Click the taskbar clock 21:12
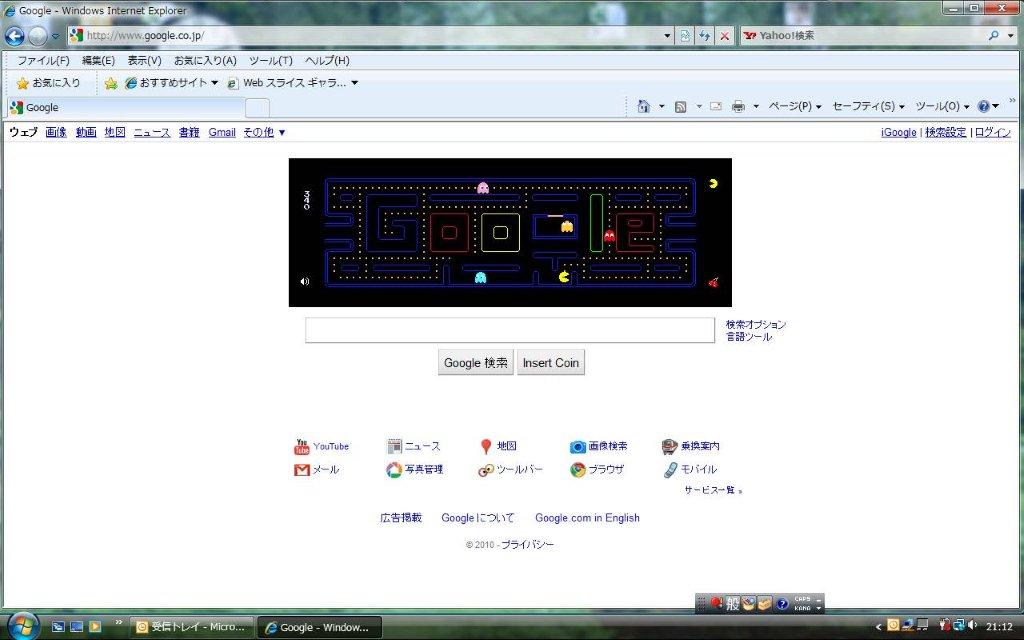This screenshot has width=1024, height=640. [x=999, y=627]
